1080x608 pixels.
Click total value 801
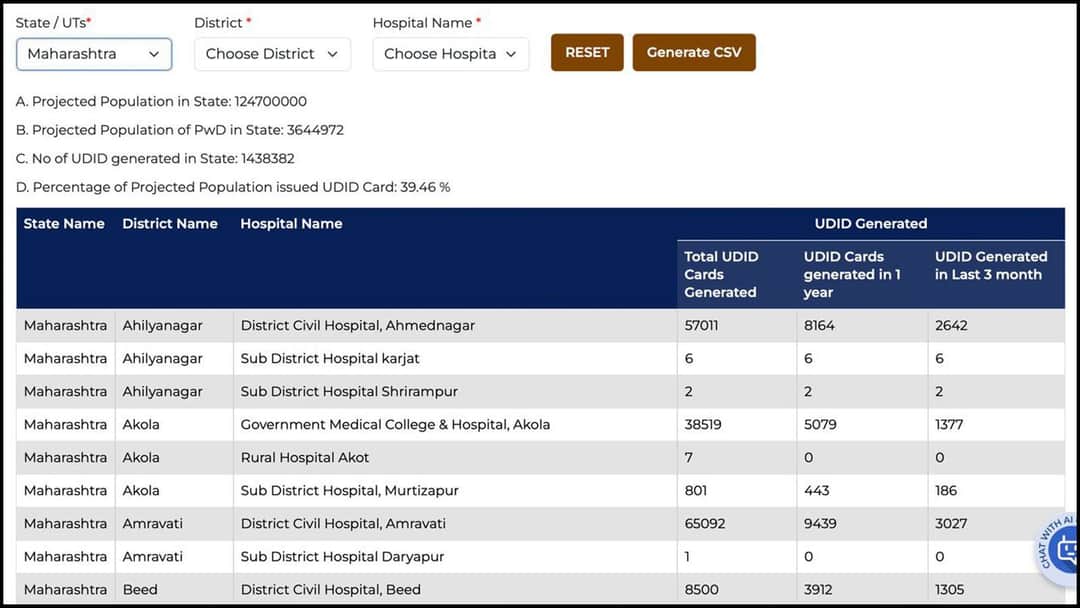click(x=696, y=491)
